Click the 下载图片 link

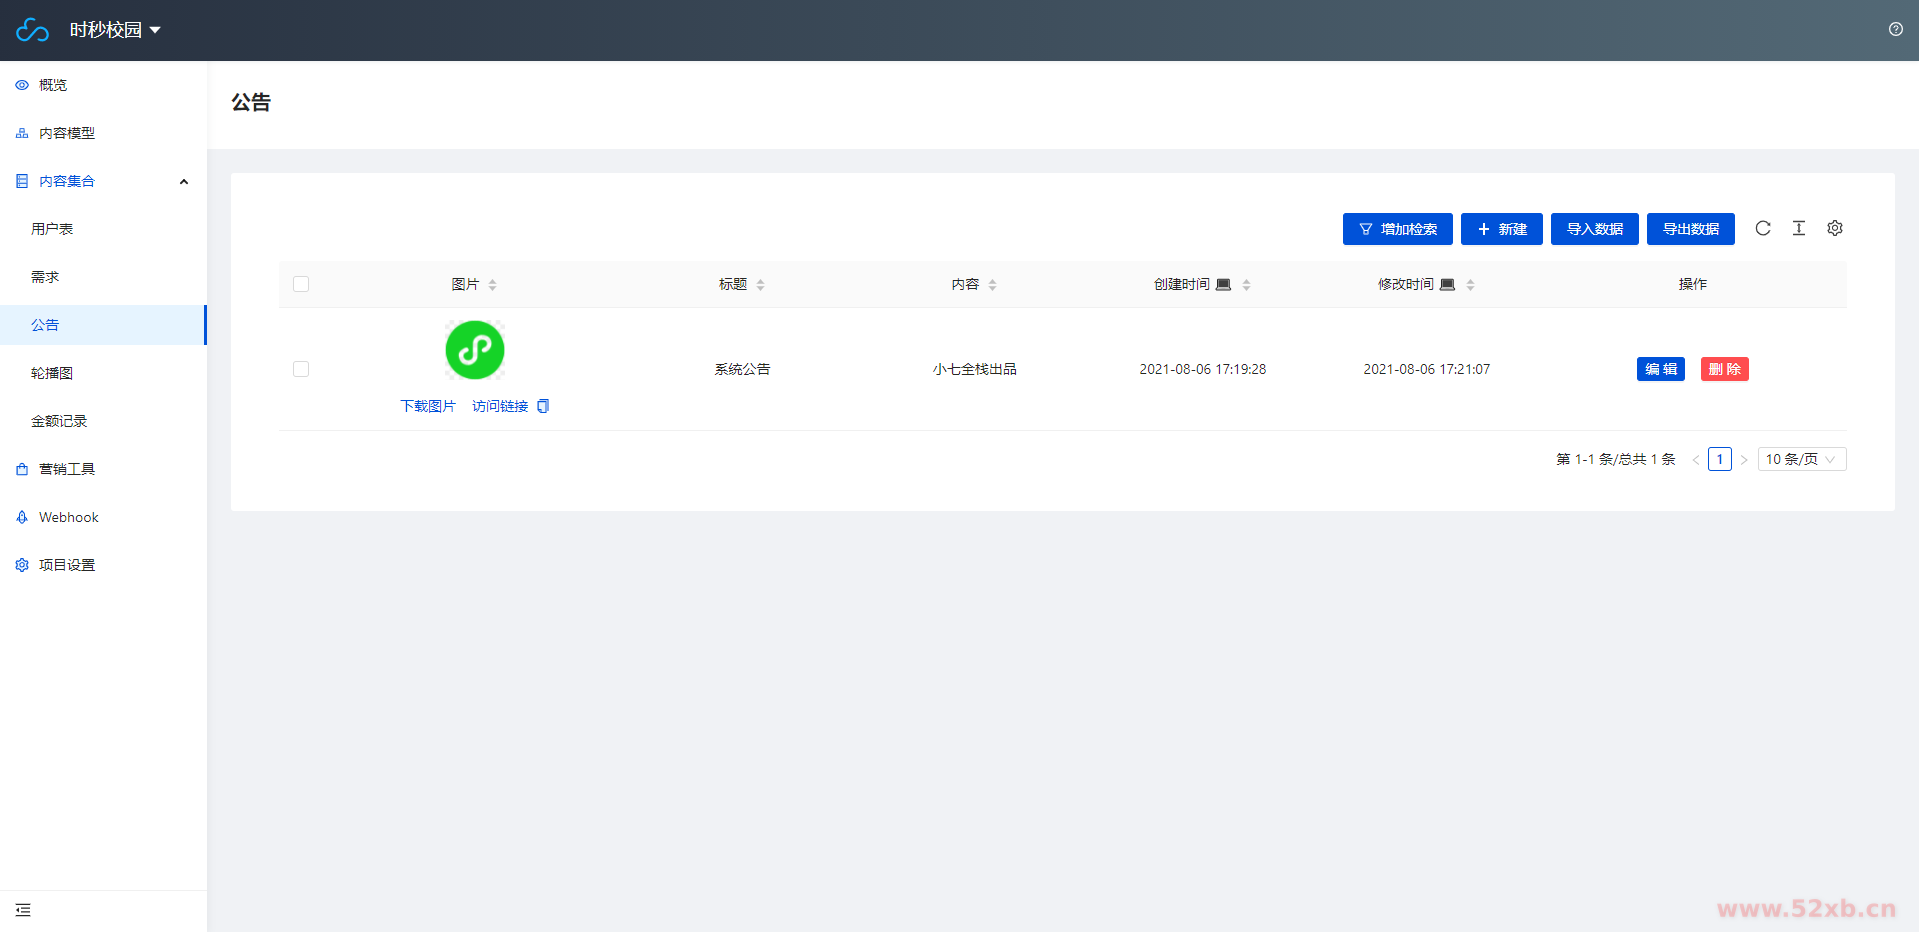427,406
